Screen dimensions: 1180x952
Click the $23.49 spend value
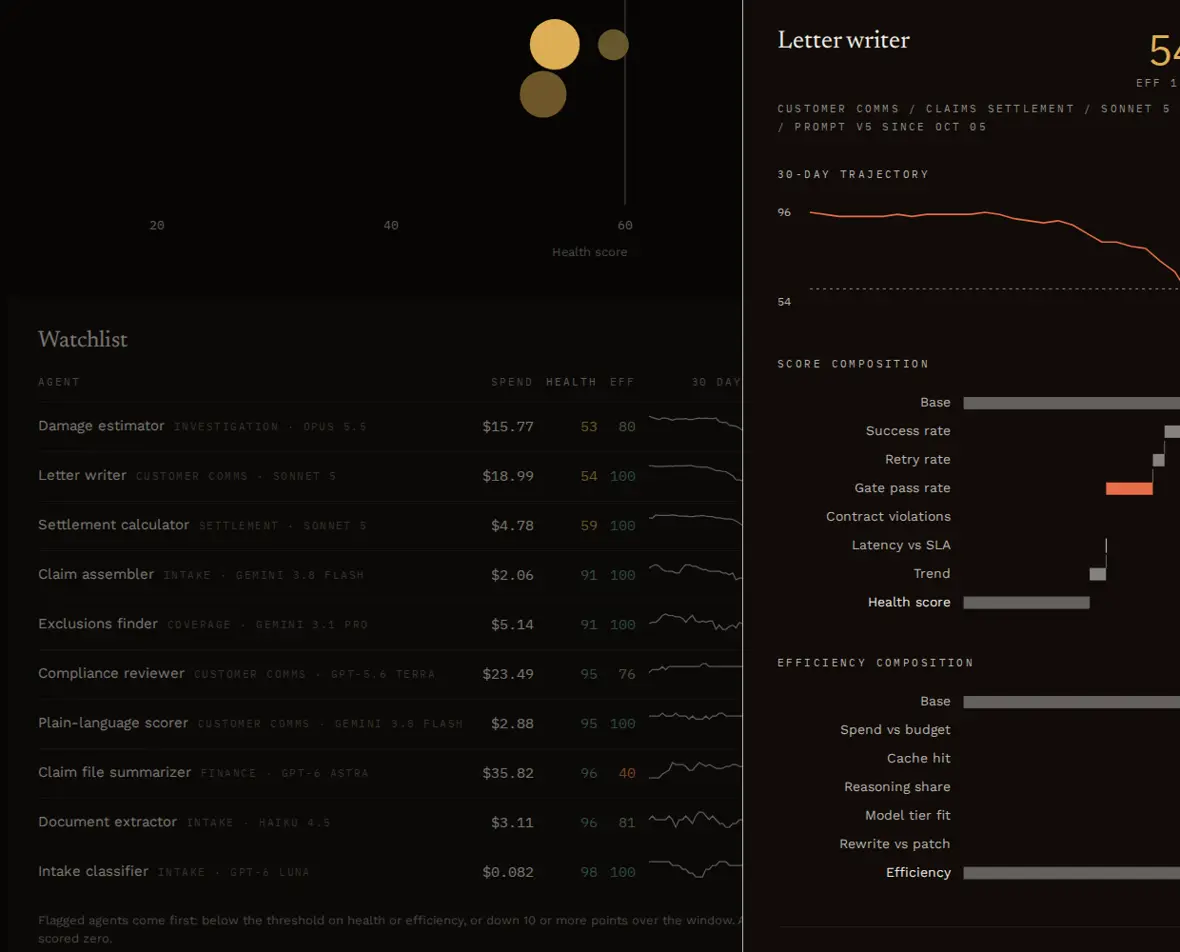click(508, 674)
